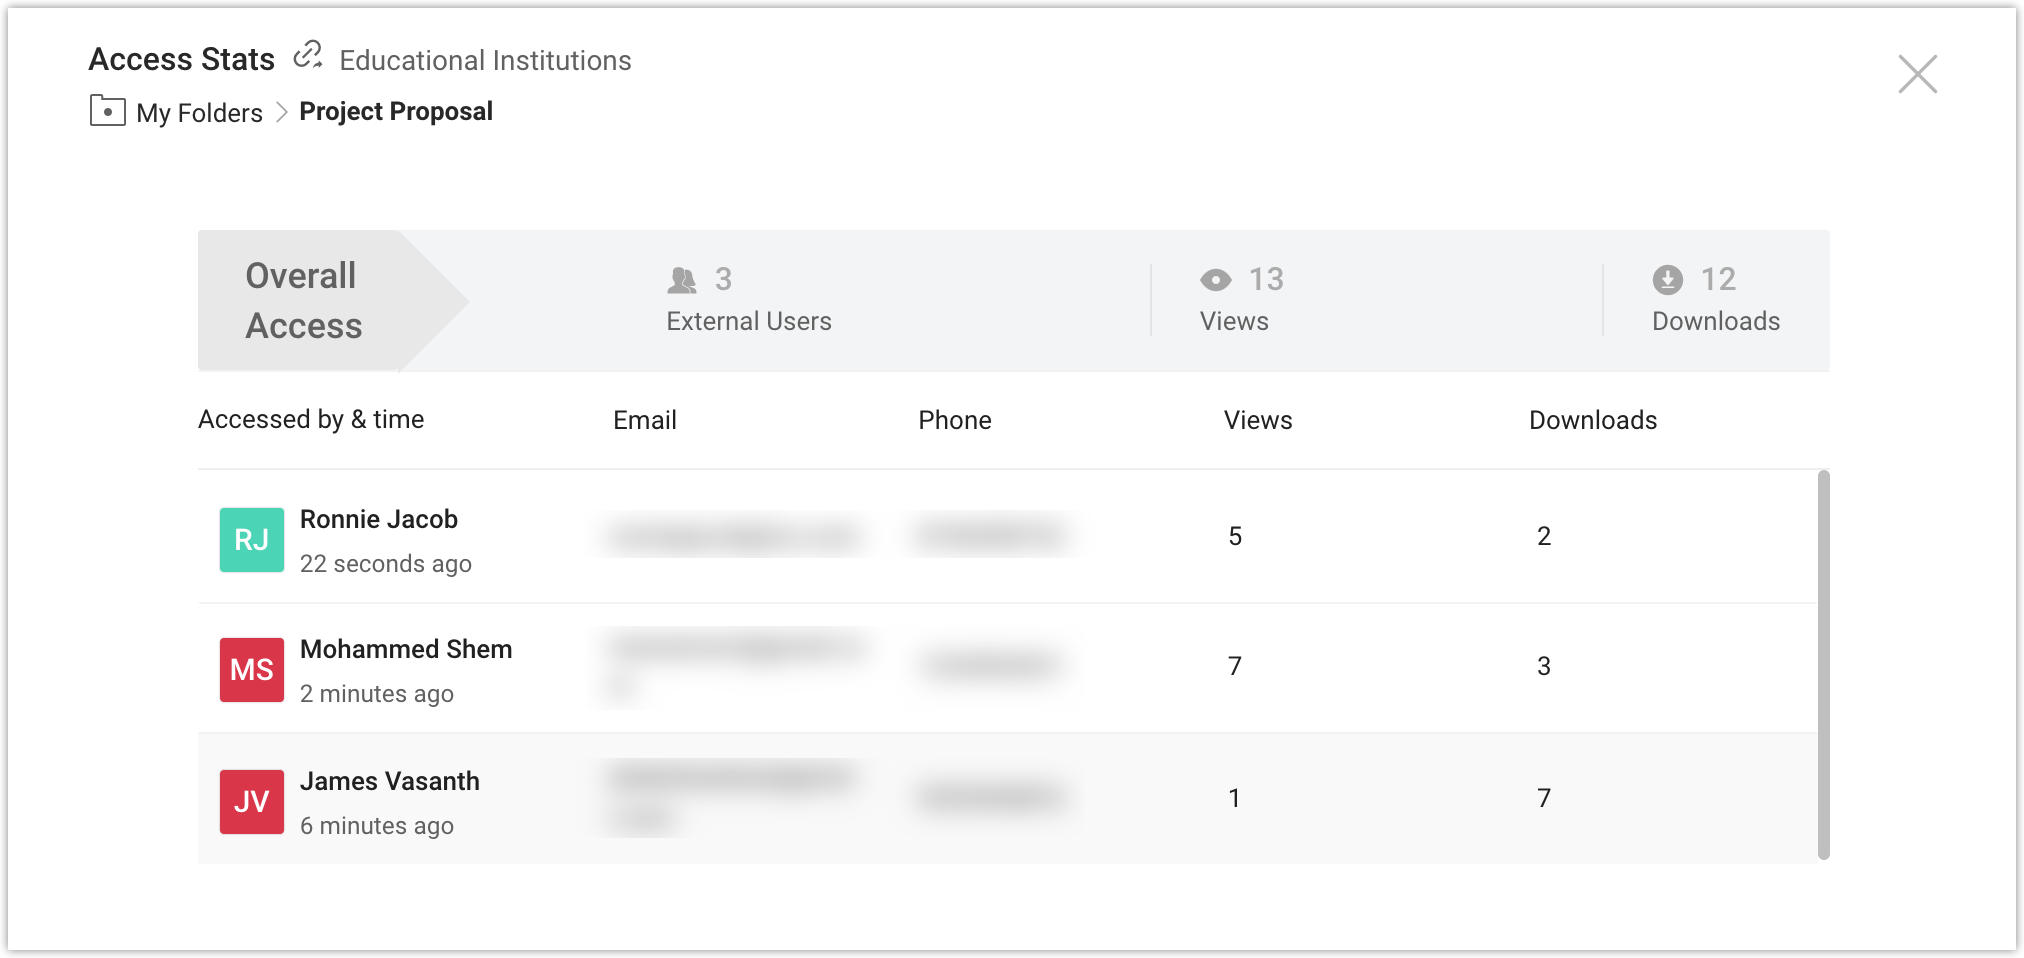Click the Views eye icon
This screenshot has height=958, width=2024.
tap(1215, 281)
